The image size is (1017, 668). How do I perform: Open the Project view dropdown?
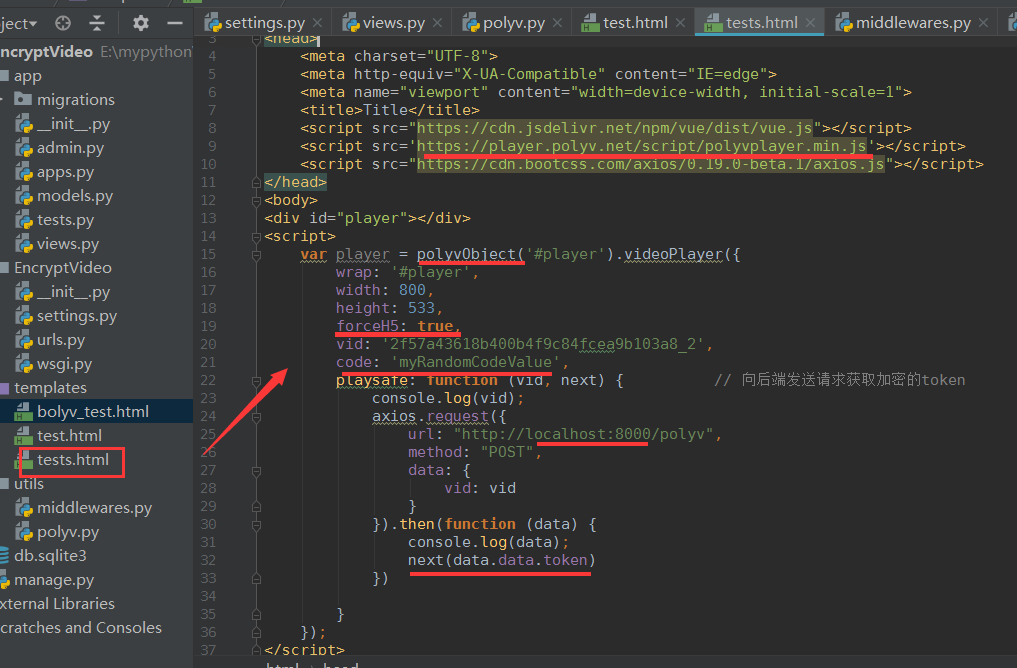click(19, 24)
